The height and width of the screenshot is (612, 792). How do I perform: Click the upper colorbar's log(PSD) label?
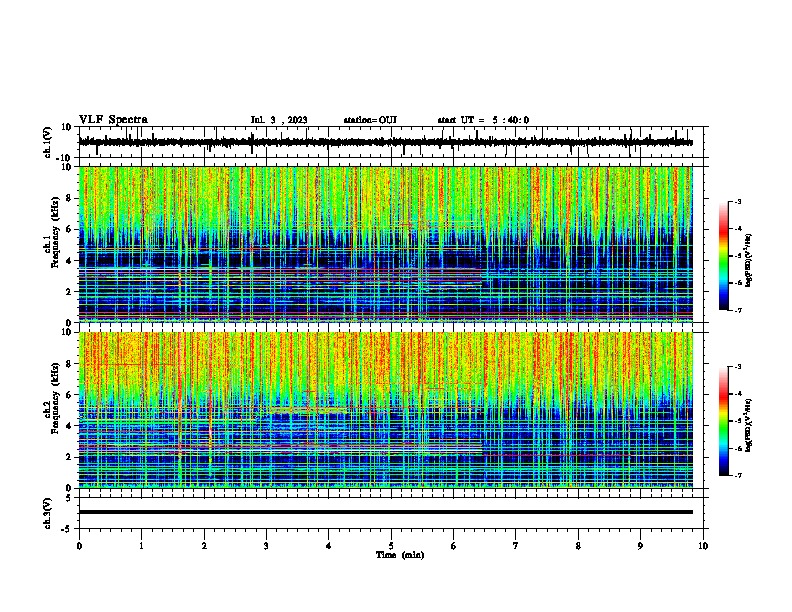[749, 260]
